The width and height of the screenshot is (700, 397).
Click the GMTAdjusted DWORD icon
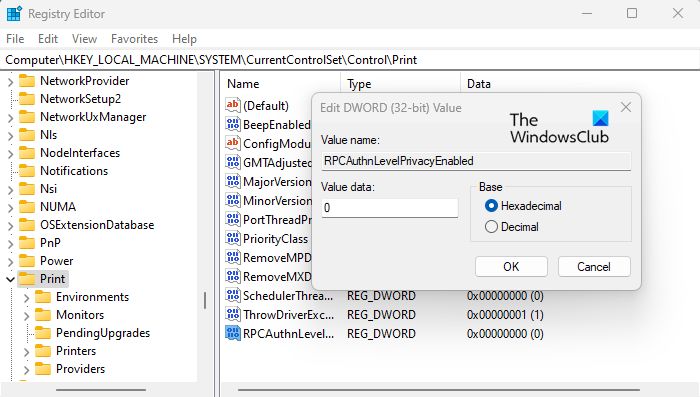[x=233, y=162]
